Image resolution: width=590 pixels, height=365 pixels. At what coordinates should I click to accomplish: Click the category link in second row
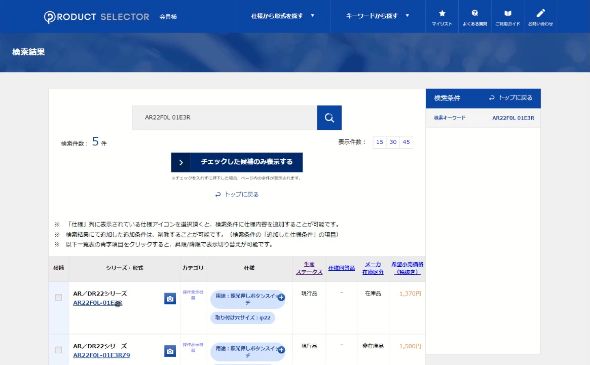pos(193,347)
